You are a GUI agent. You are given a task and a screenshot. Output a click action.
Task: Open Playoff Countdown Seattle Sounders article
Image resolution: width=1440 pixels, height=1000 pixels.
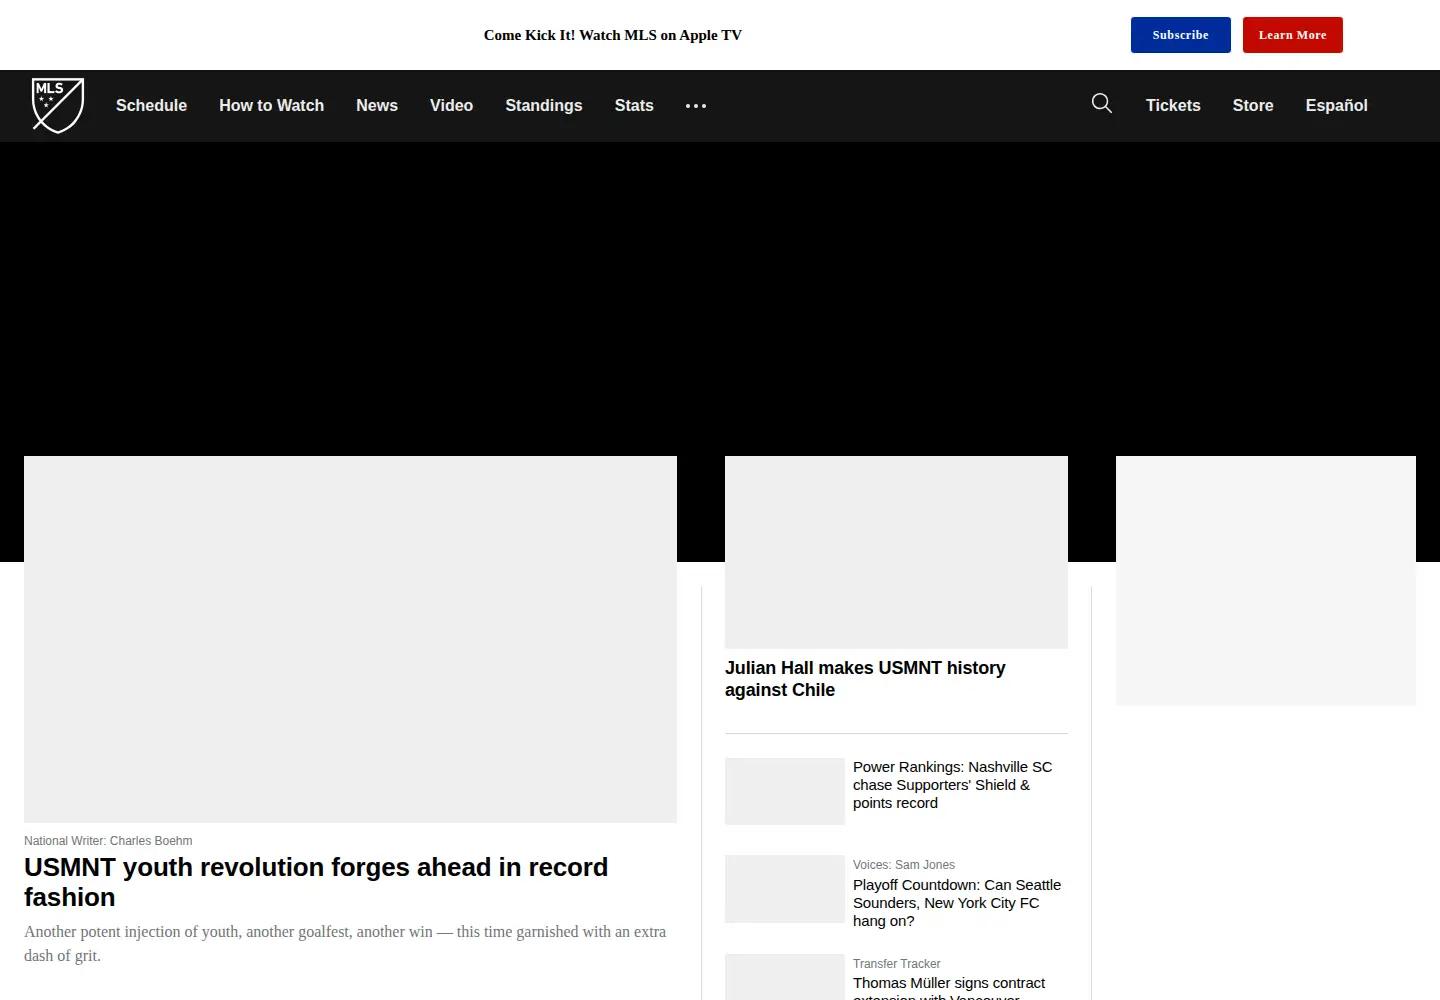pyautogui.click(x=957, y=903)
